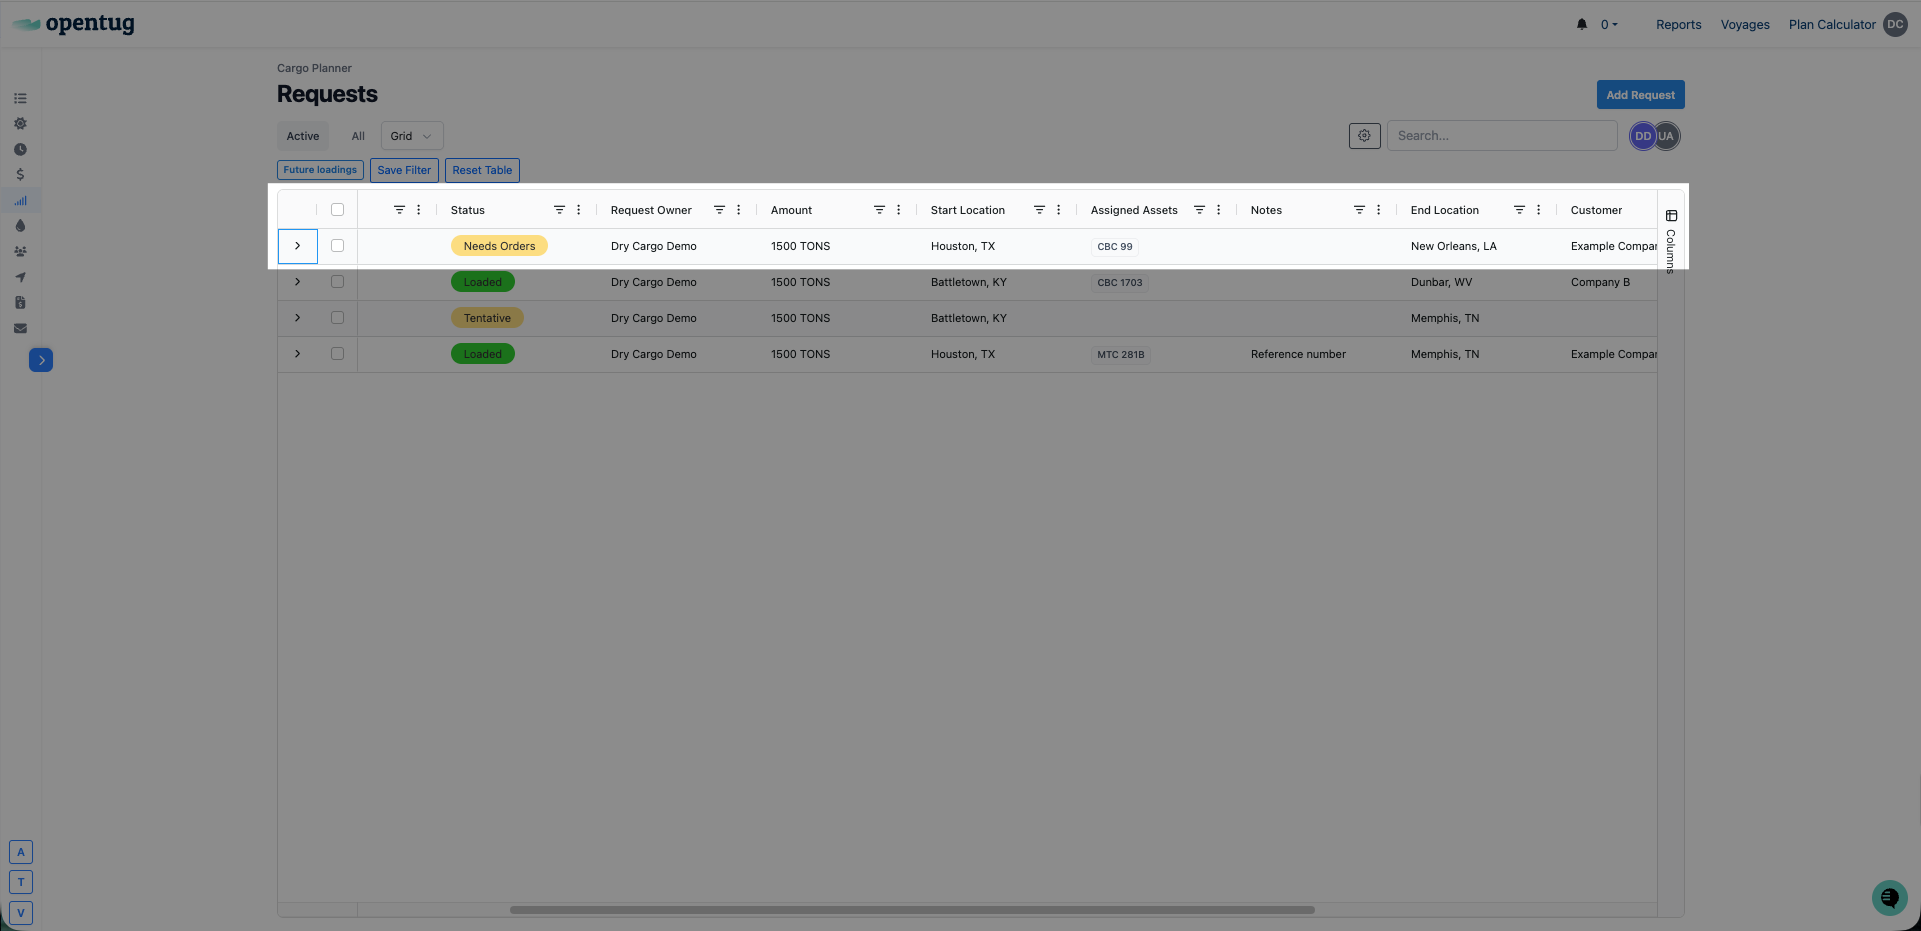Check the Tentative row checkbox
This screenshot has width=1921, height=931.
(x=337, y=318)
